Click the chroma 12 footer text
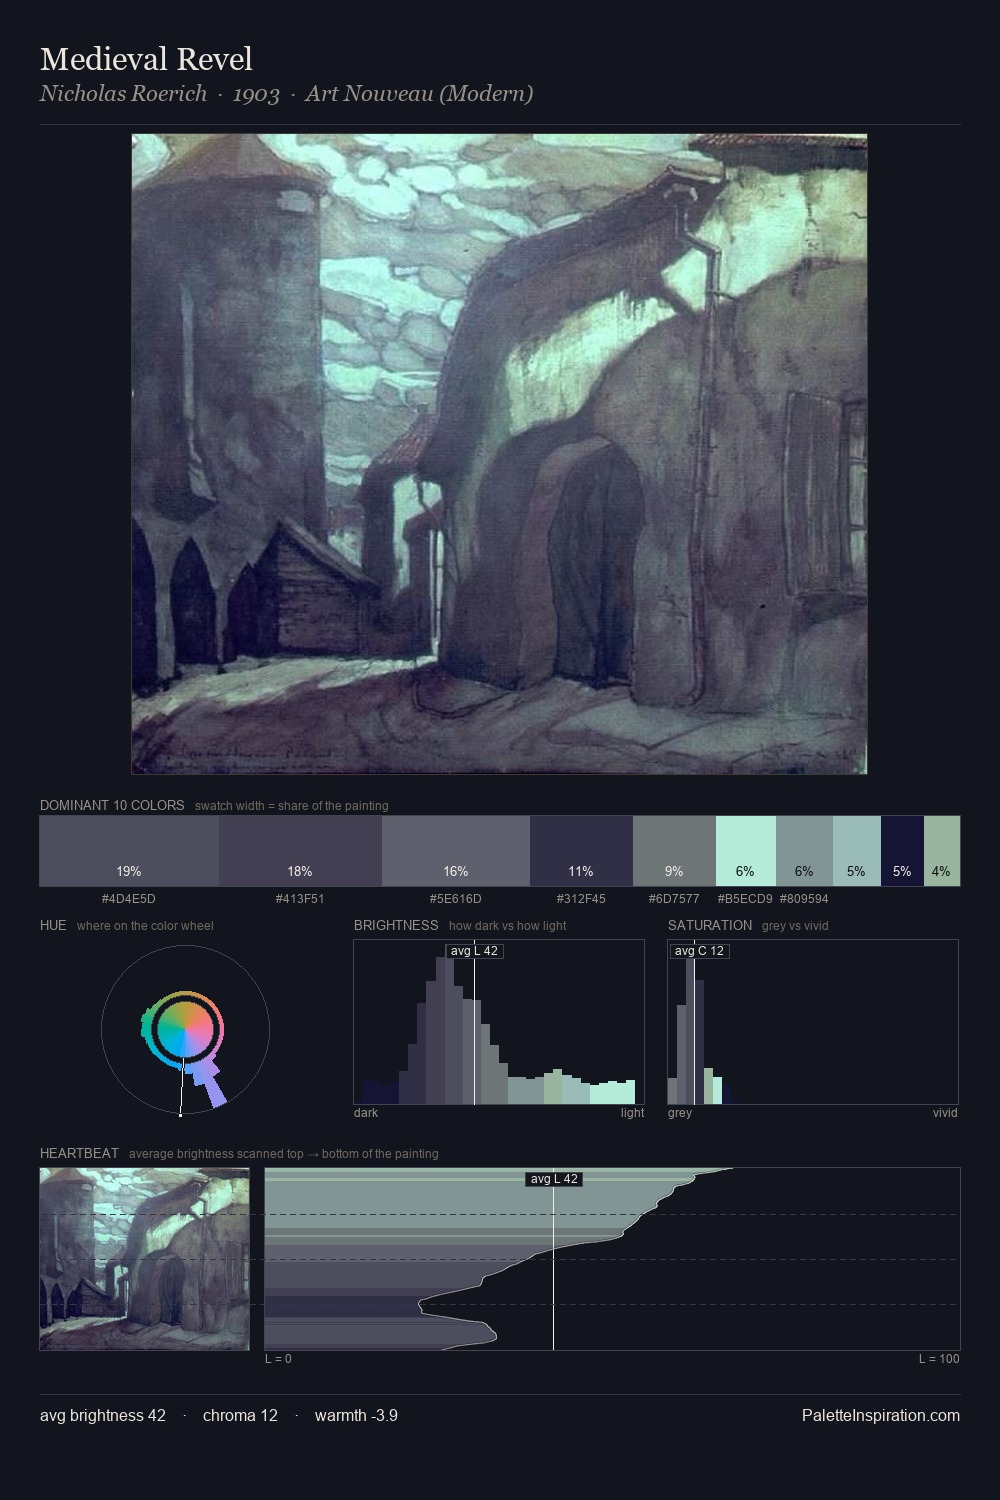The image size is (1000, 1500). tap(240, 1415)
